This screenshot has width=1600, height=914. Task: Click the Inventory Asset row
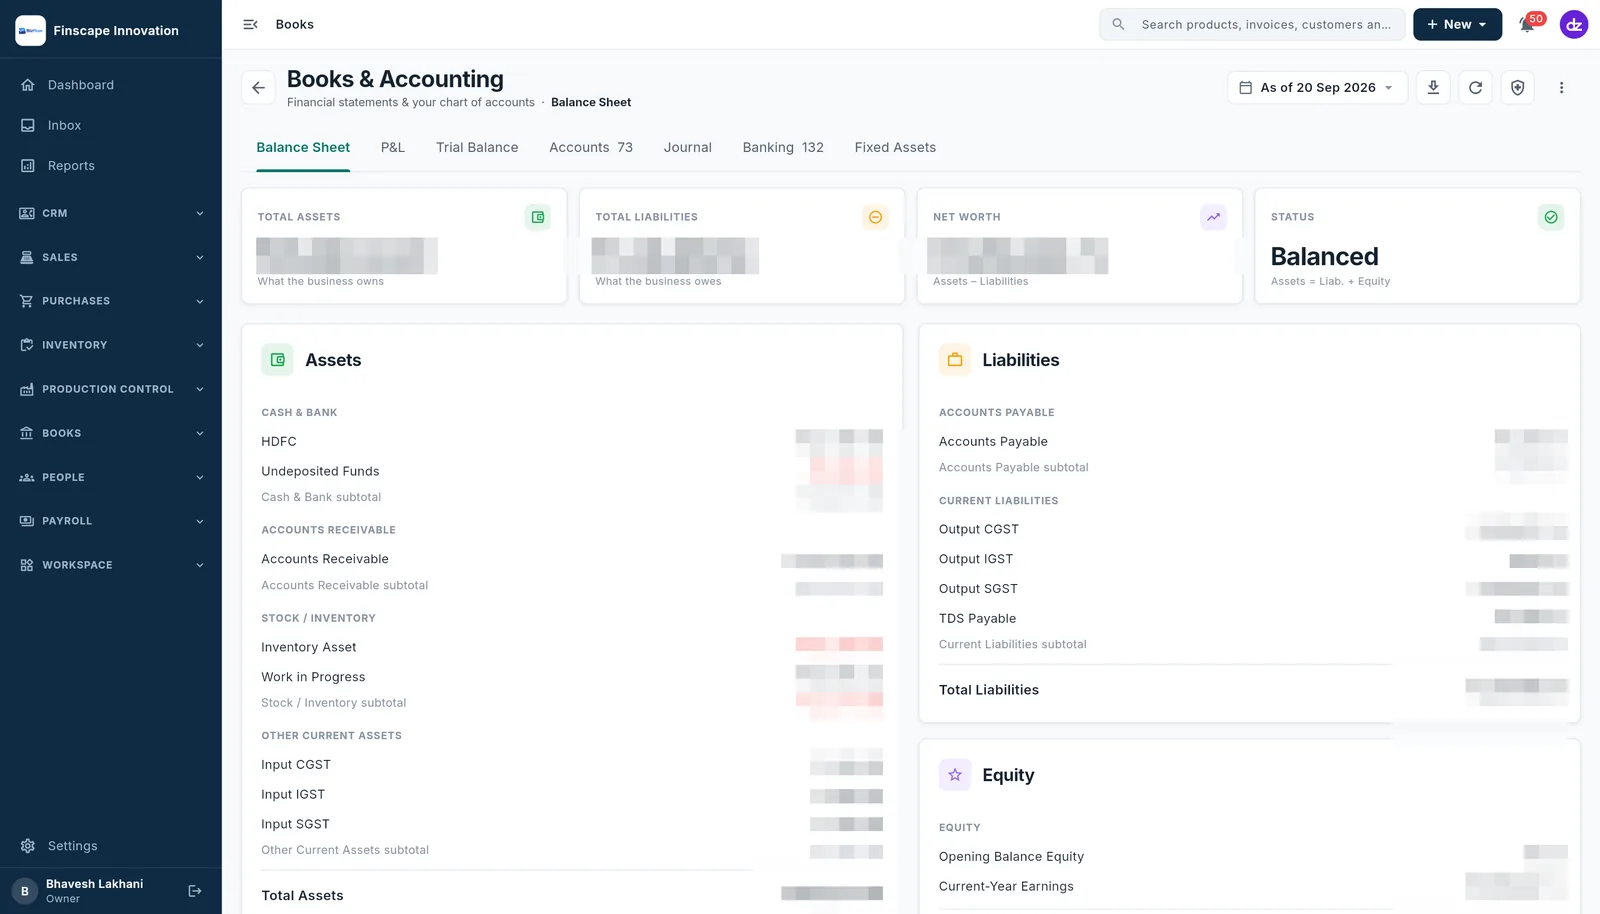[572, 647]
